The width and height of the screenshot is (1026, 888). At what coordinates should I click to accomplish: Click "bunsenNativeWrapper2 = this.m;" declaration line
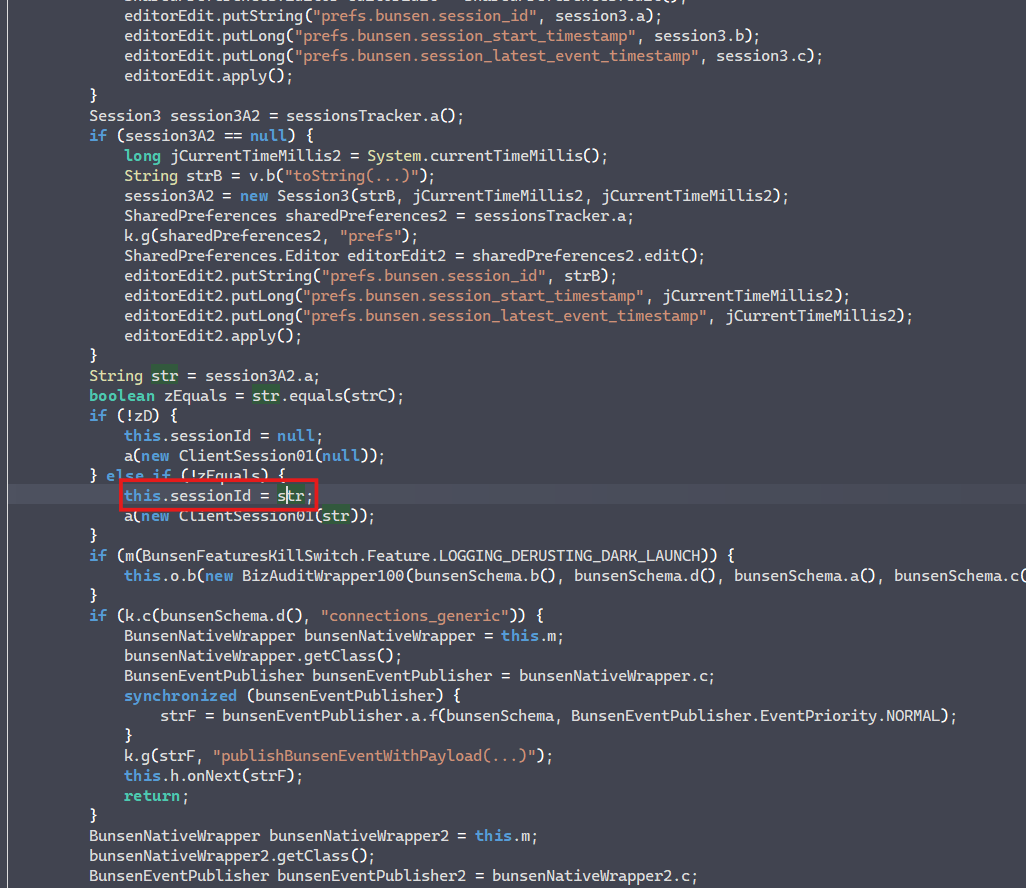click(x=313, y=836)
